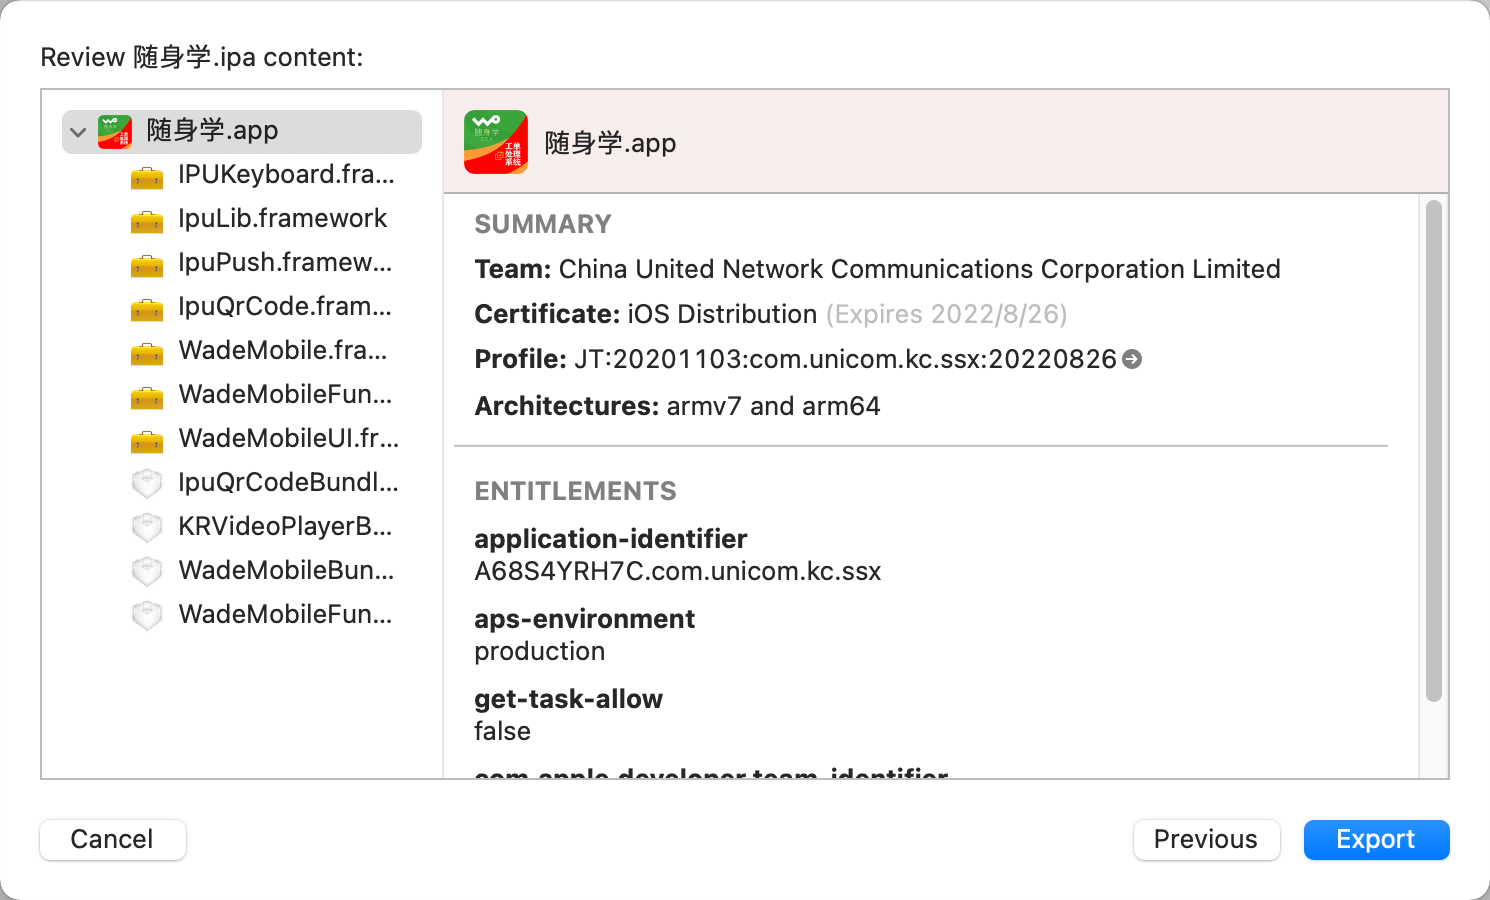Click the SUMMARY section heading
The width and height of the screenshot is (1490, 900).
coord(543,224)
